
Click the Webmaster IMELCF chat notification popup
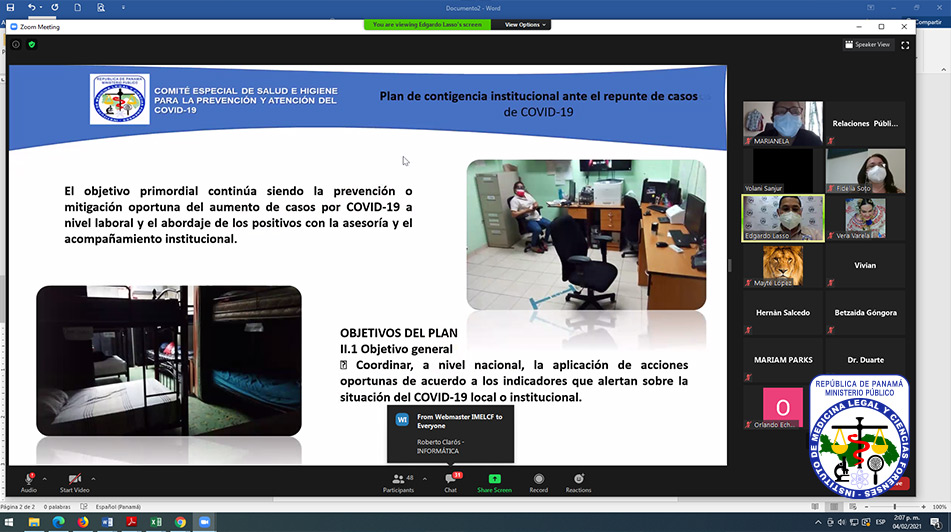click(x=451, y=434)
